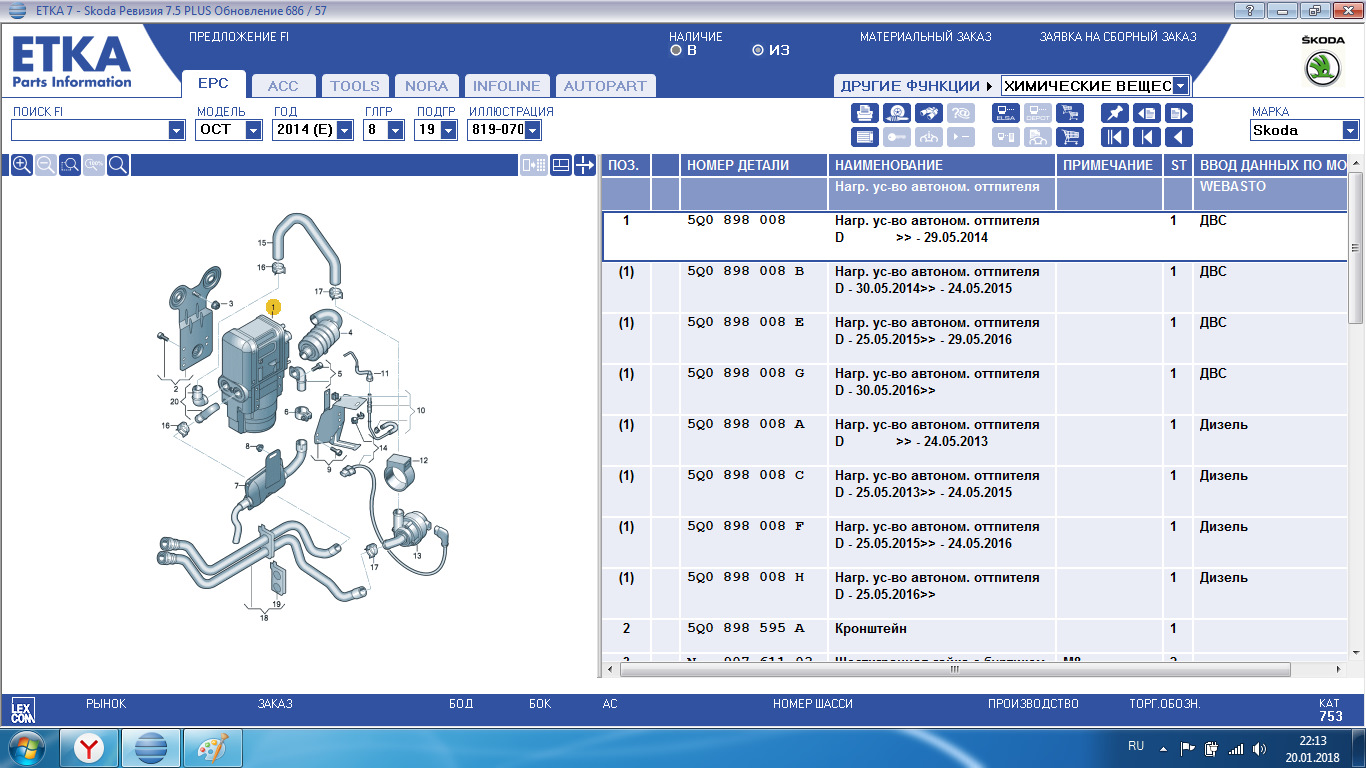Switch to the AUTOPART tab

point(604,86)
